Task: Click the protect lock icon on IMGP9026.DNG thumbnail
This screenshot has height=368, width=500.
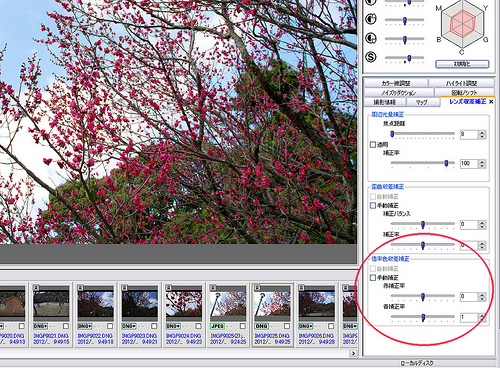Action: [301, 287]
